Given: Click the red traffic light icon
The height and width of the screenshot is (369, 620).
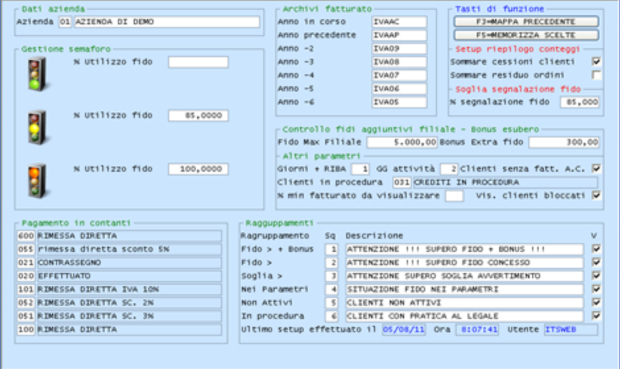Looking at the screenshot, I should click(38, 181).
